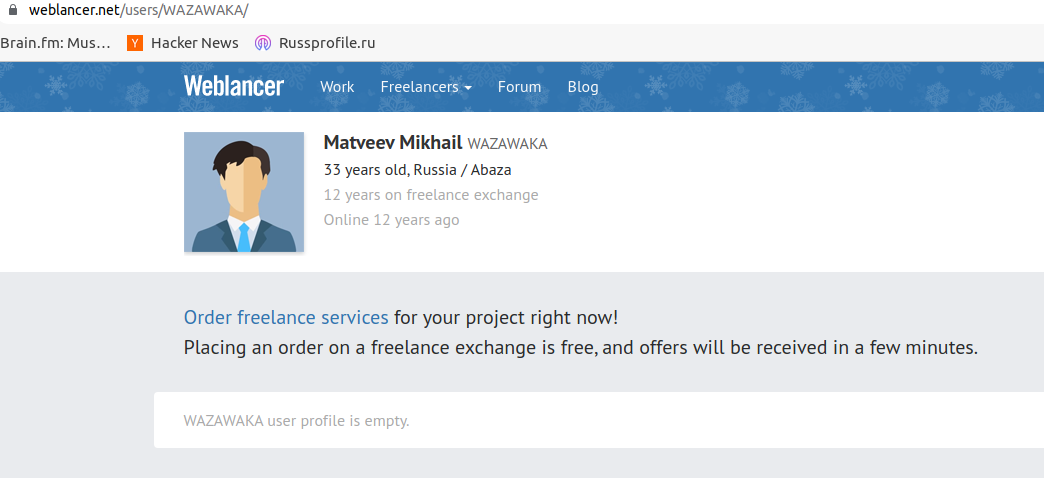Click the Freelancers dropdown caret arrow
The height and width of the screenshot is (478, 1044).
click(468, 88)
